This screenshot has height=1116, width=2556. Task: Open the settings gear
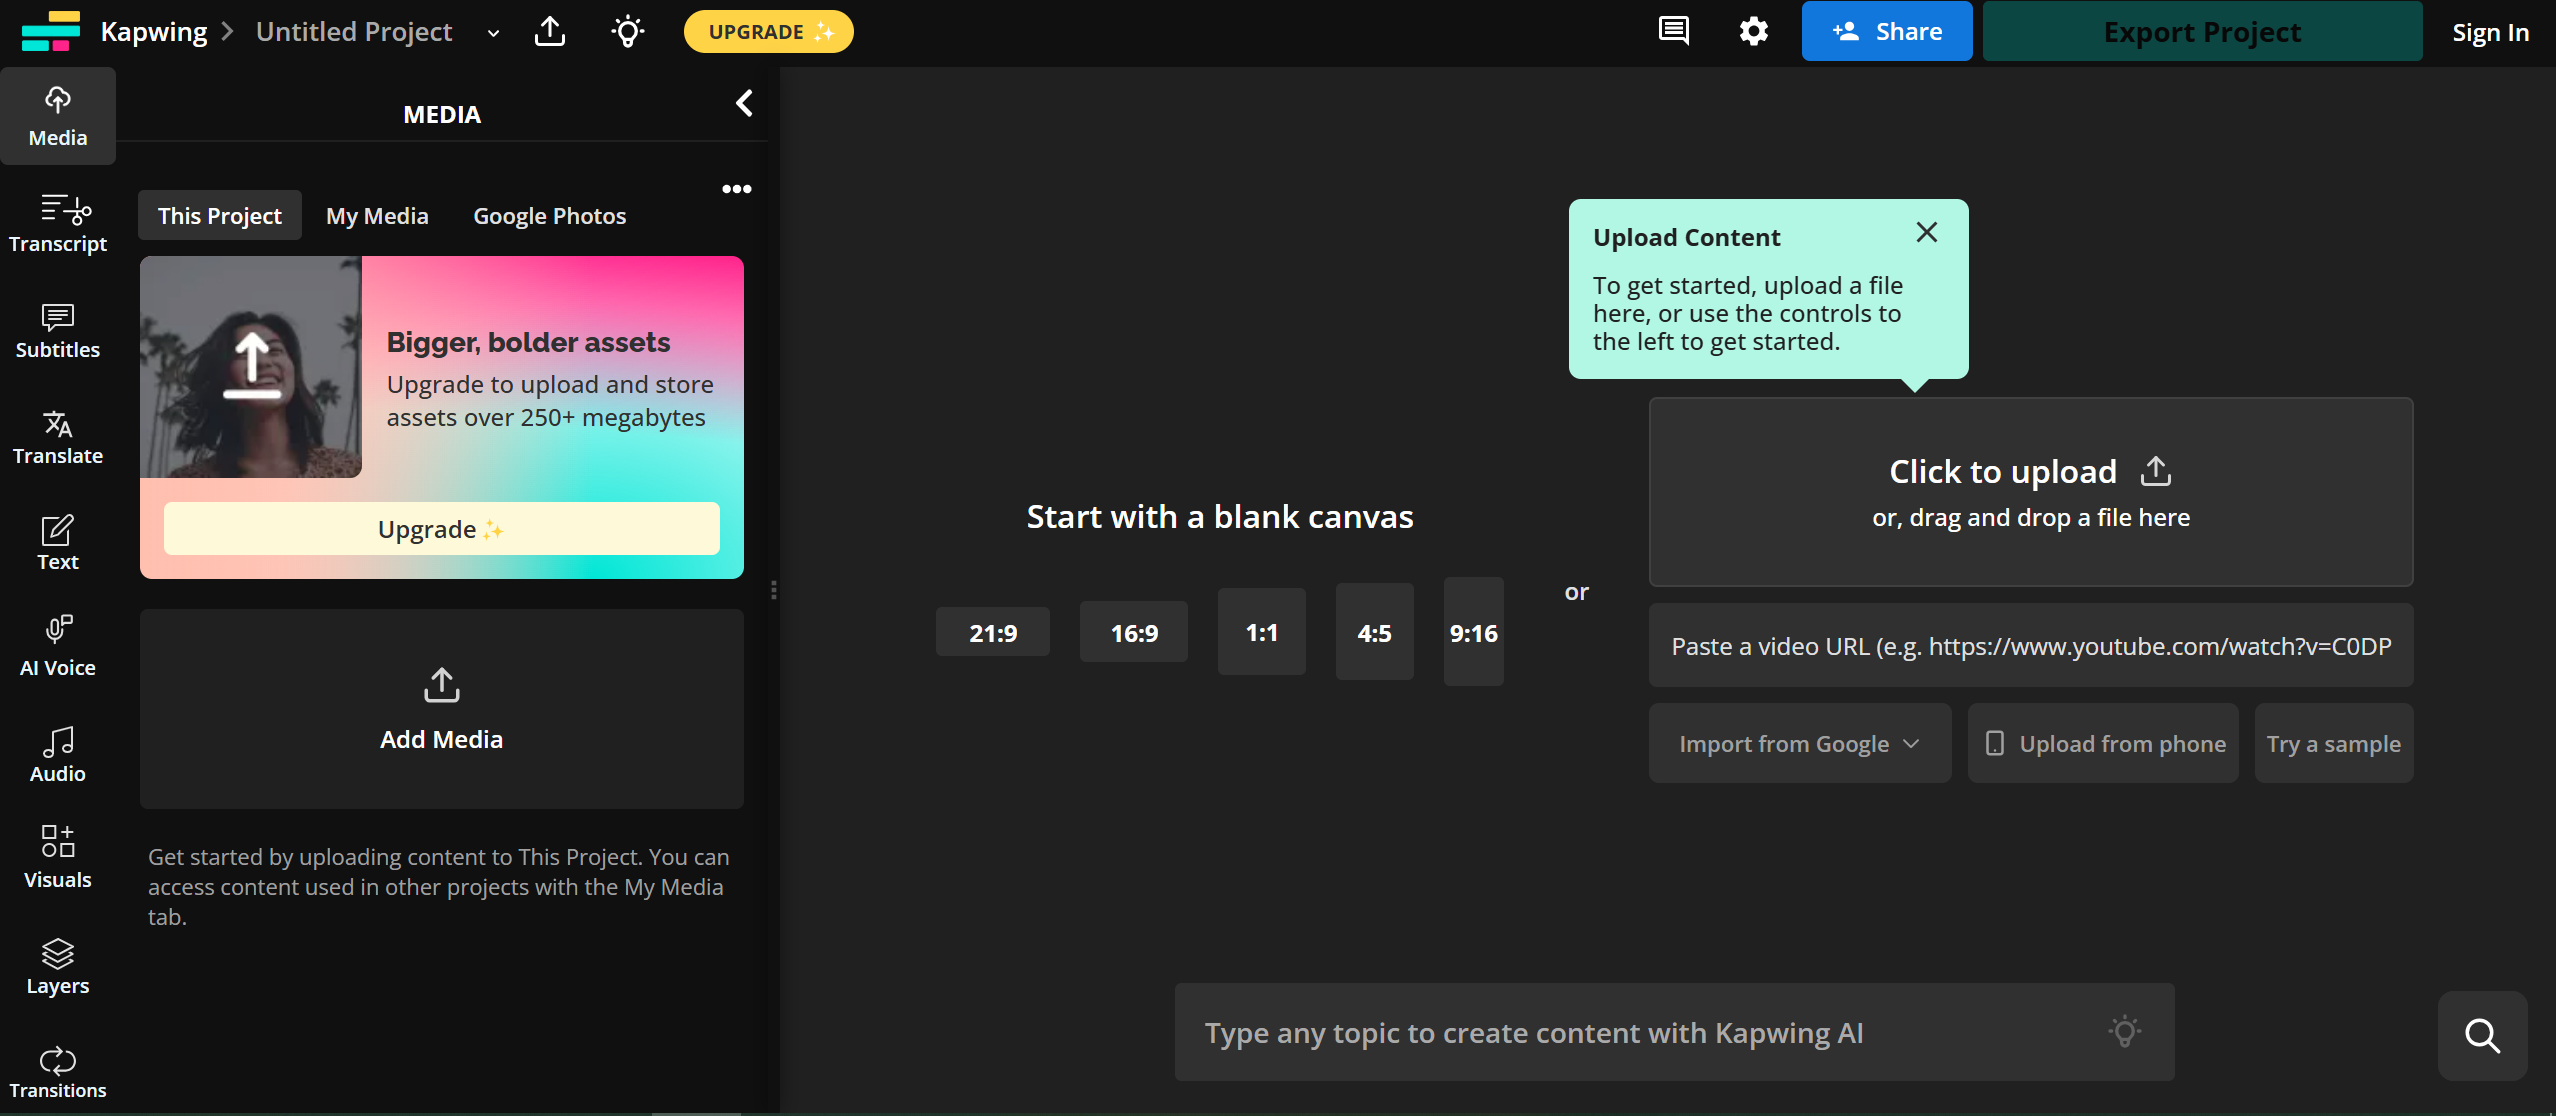click(x=1753, y=31)
